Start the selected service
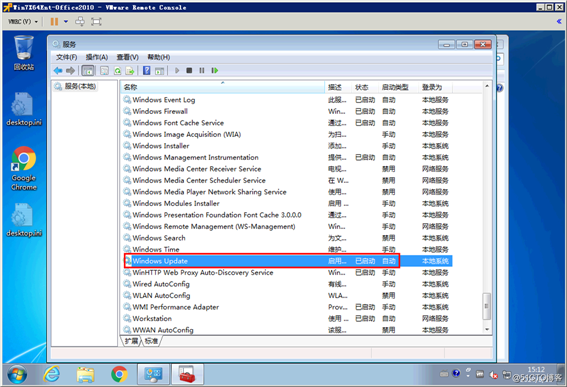The image size is (567, 387). pos(177,71)
